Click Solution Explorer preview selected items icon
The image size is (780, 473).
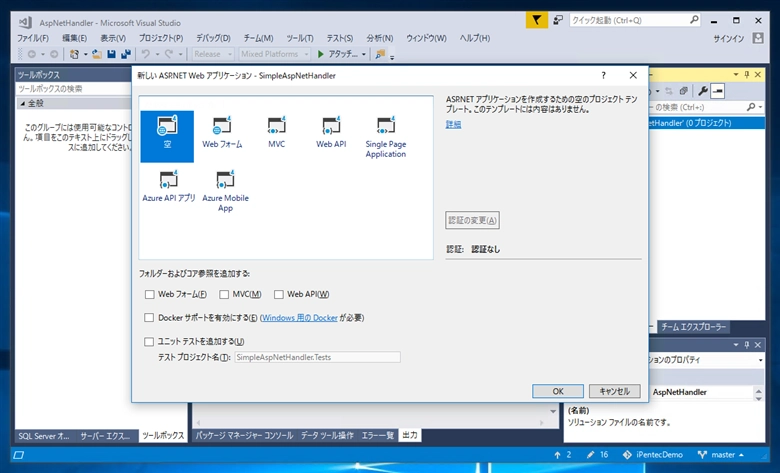pos(718,91)
